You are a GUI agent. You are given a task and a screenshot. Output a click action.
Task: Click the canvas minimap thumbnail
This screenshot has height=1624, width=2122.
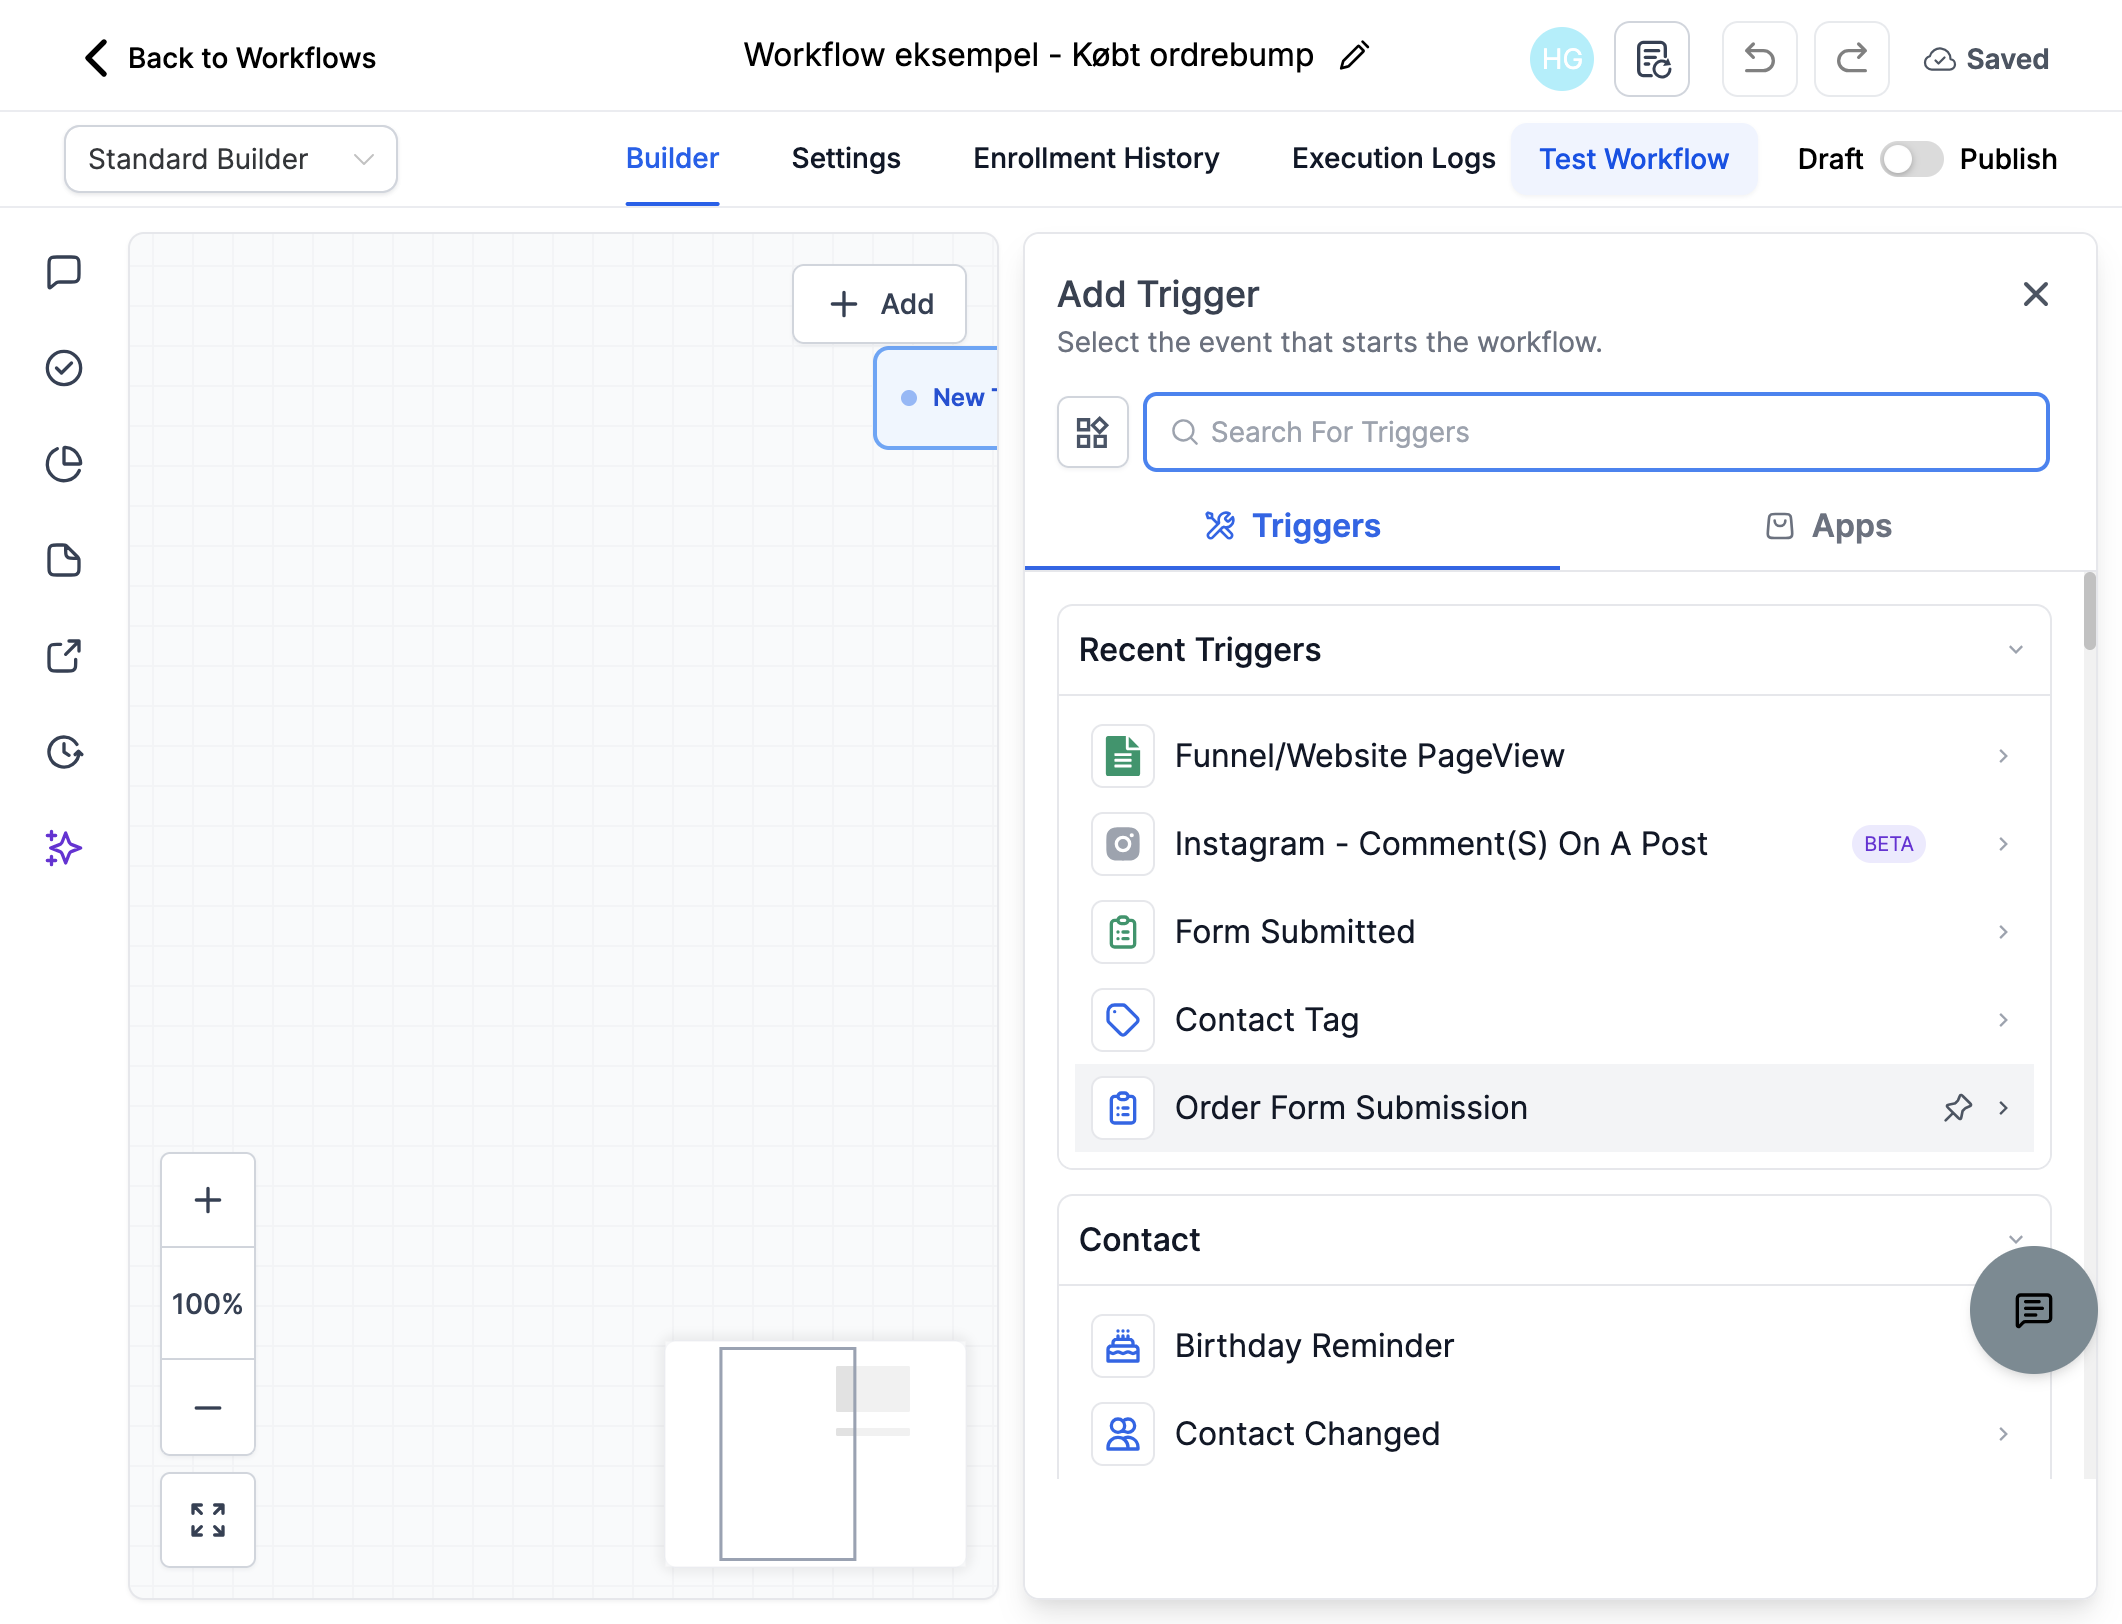click(x=816, y=1454)
